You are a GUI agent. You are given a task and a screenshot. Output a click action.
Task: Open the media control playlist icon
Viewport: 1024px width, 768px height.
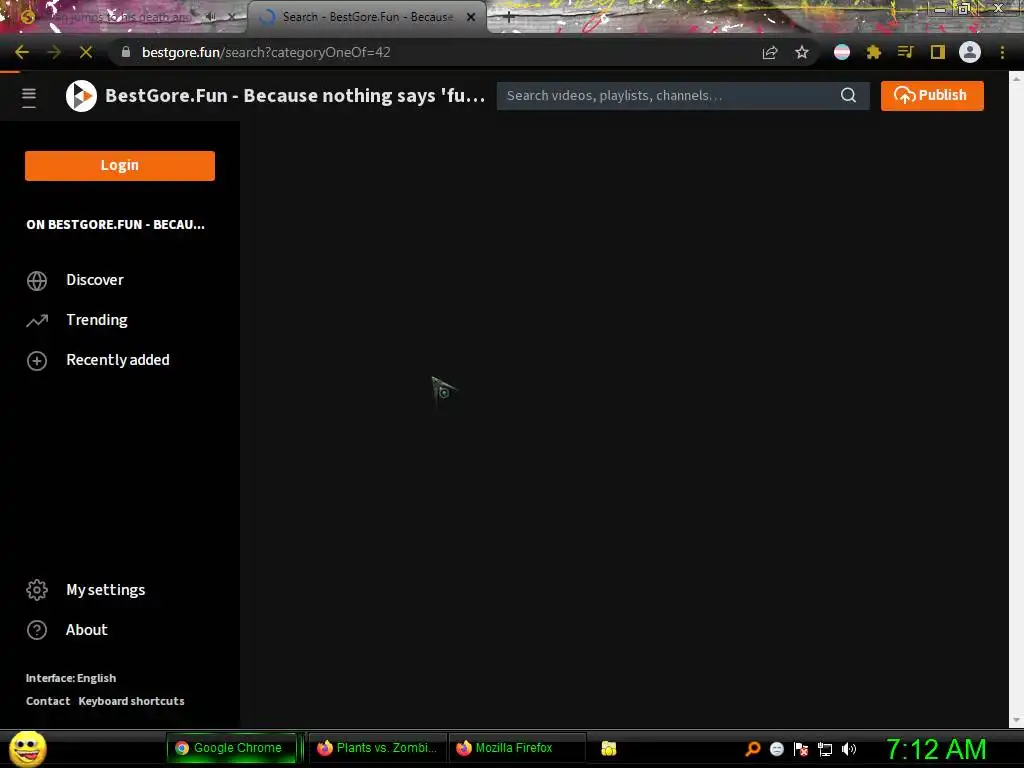pos(905,52)
